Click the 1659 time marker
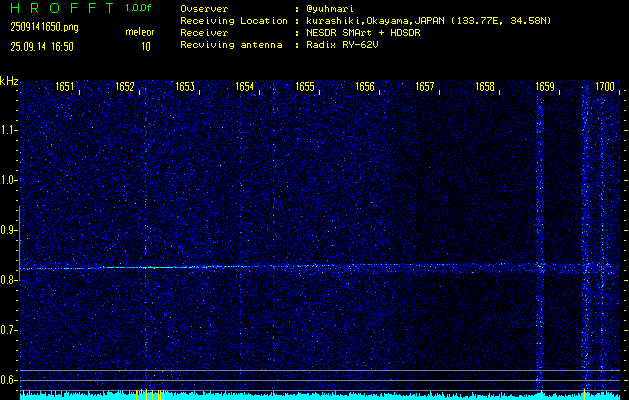The height and width of the screenshot is (400, 629). click(545, 87)
